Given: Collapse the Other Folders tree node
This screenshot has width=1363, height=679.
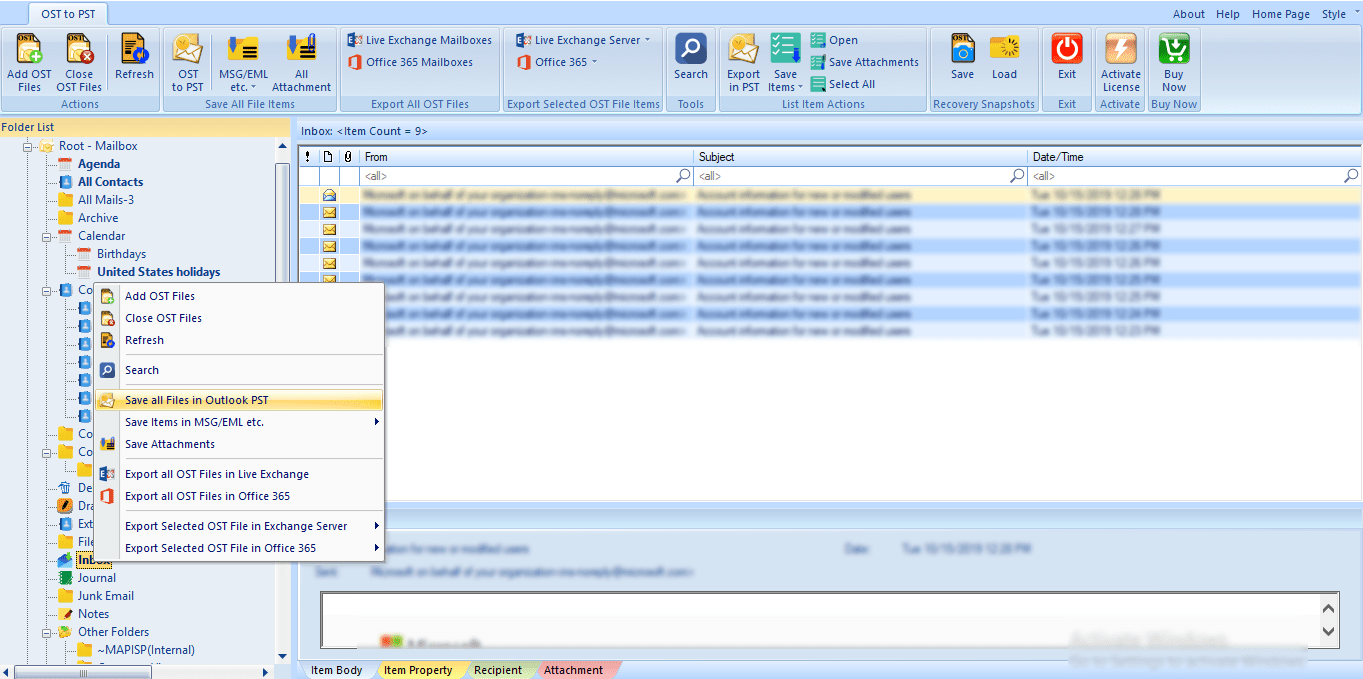Looking at the screenshot, I should (x=47, y=633).
